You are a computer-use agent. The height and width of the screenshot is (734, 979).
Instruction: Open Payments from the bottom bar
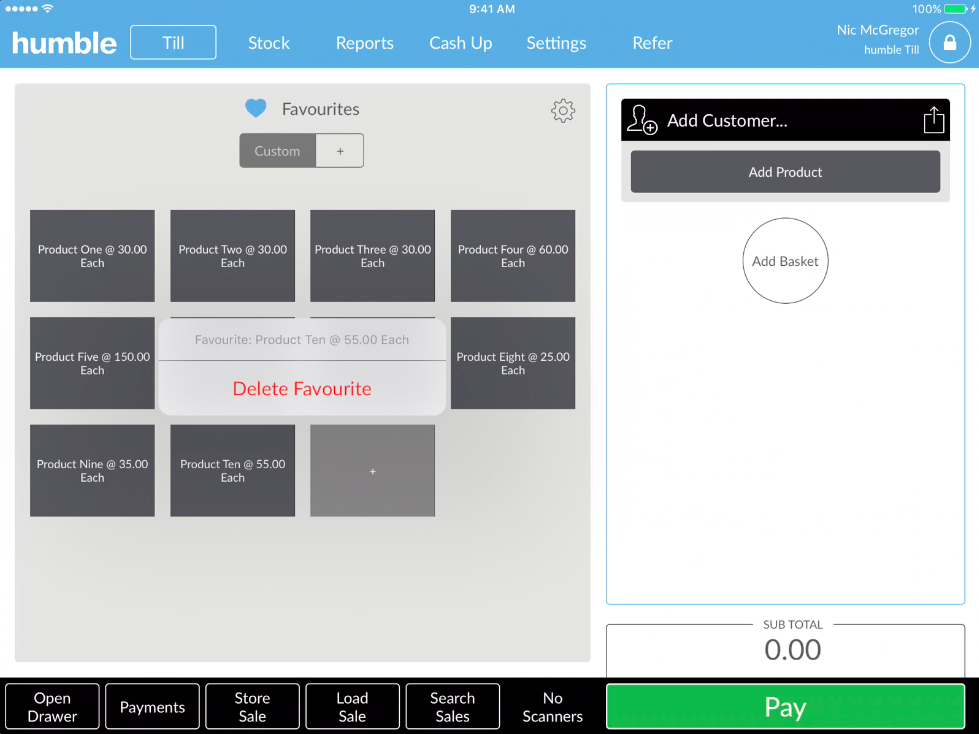(x=152, y=707)
